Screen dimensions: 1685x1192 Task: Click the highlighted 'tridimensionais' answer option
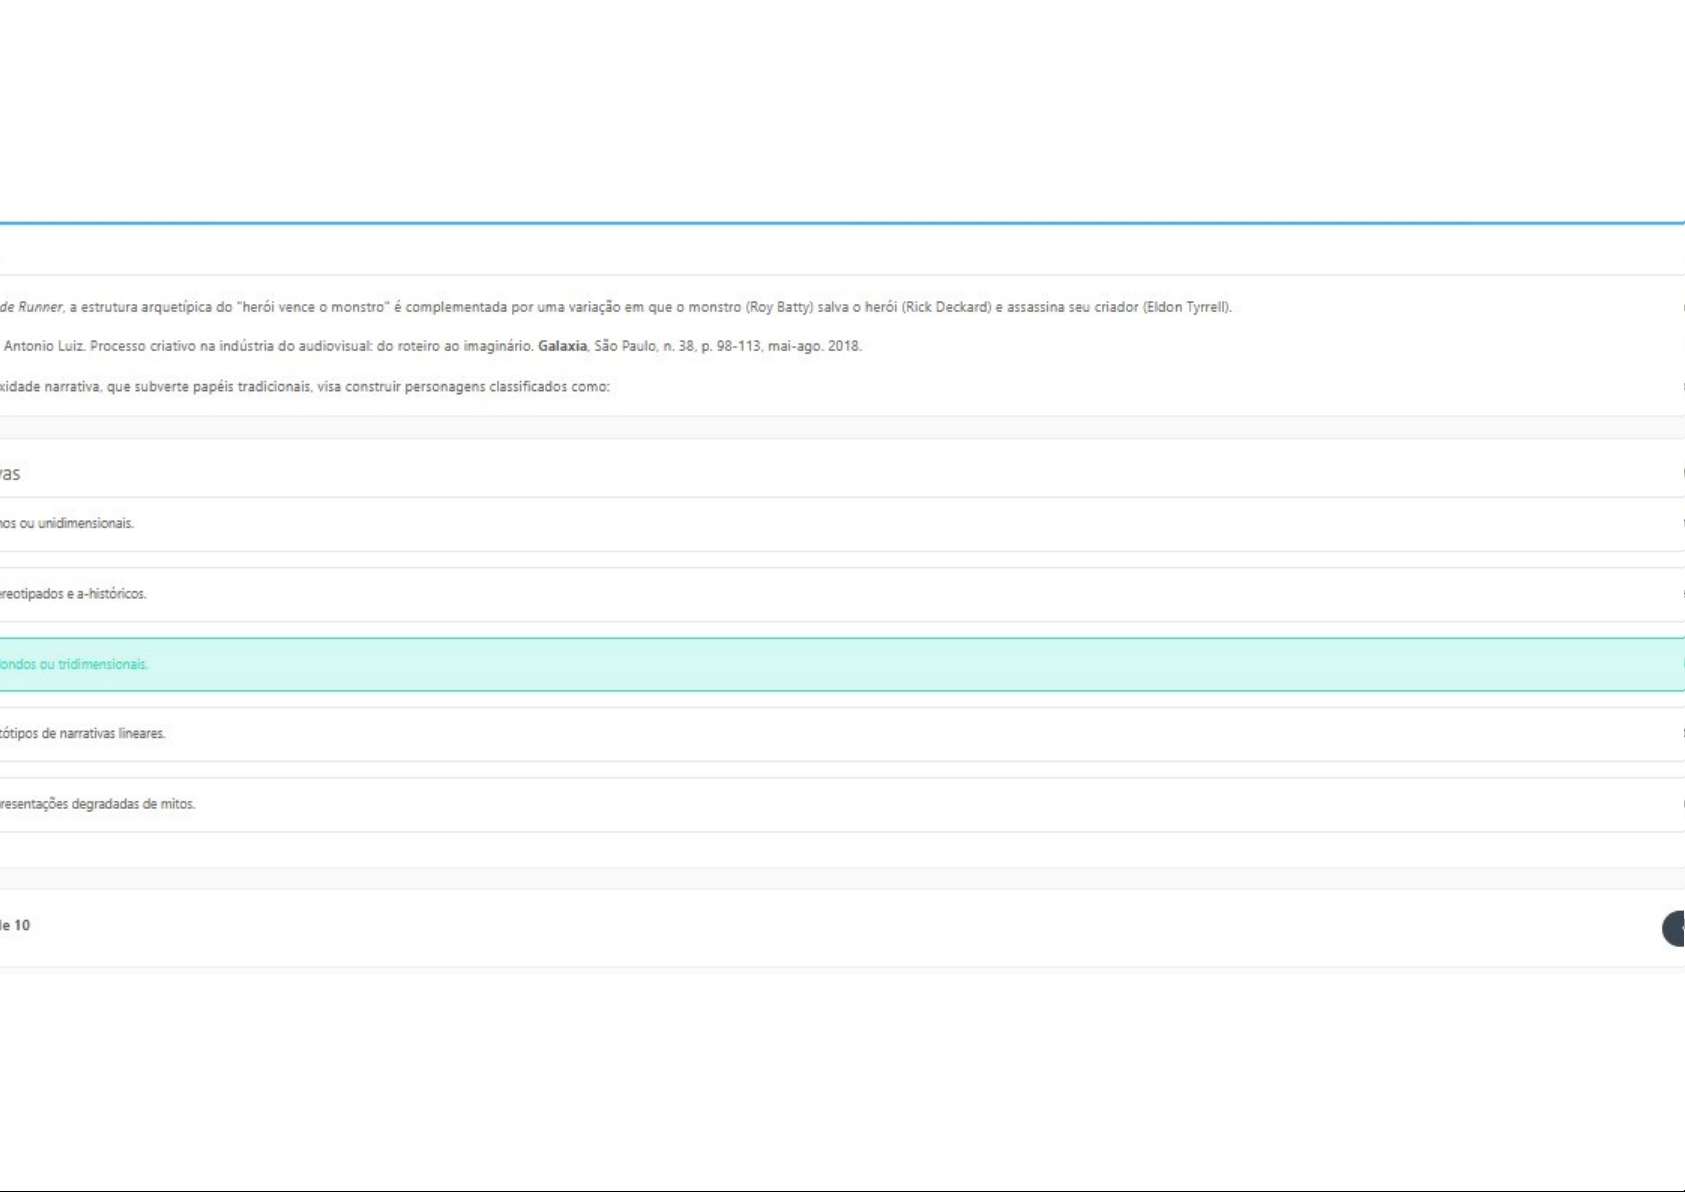[75, 664]
